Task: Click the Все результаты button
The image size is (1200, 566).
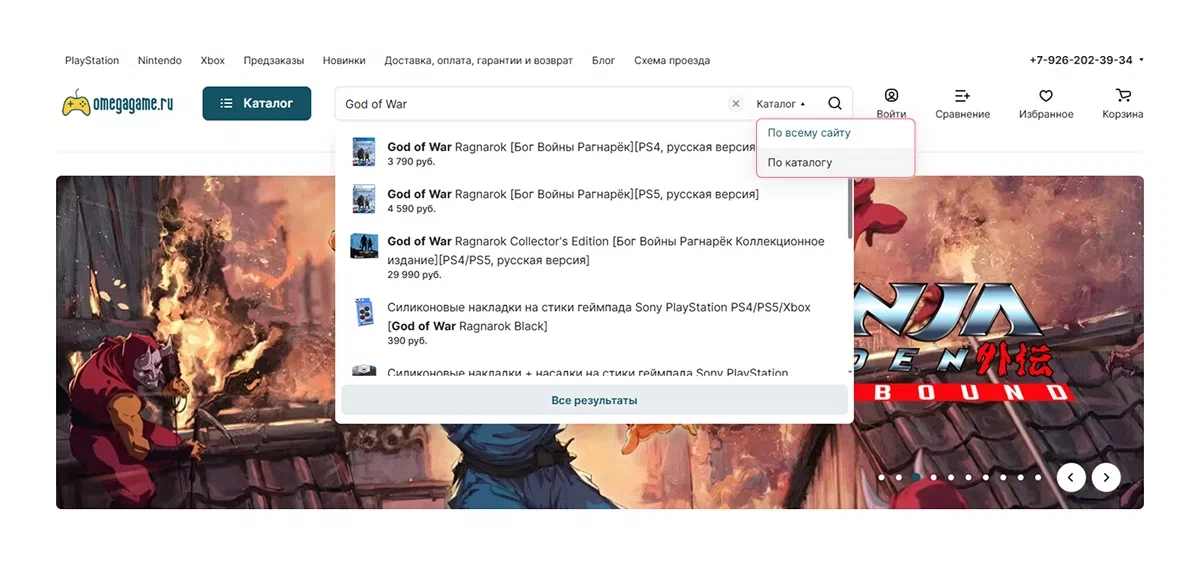Action: [594, 400]
